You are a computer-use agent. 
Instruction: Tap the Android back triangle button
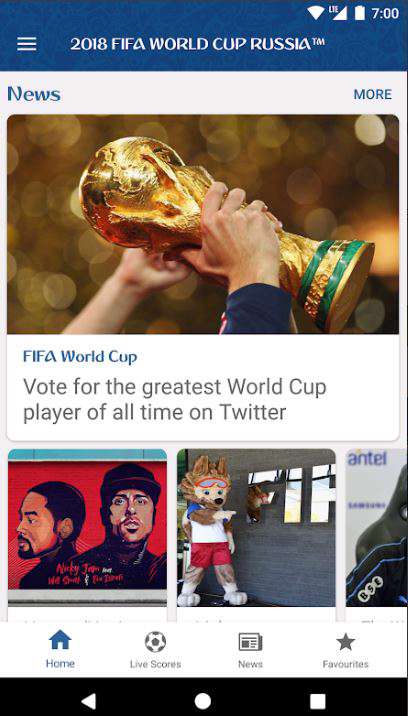tap(89, 700)
